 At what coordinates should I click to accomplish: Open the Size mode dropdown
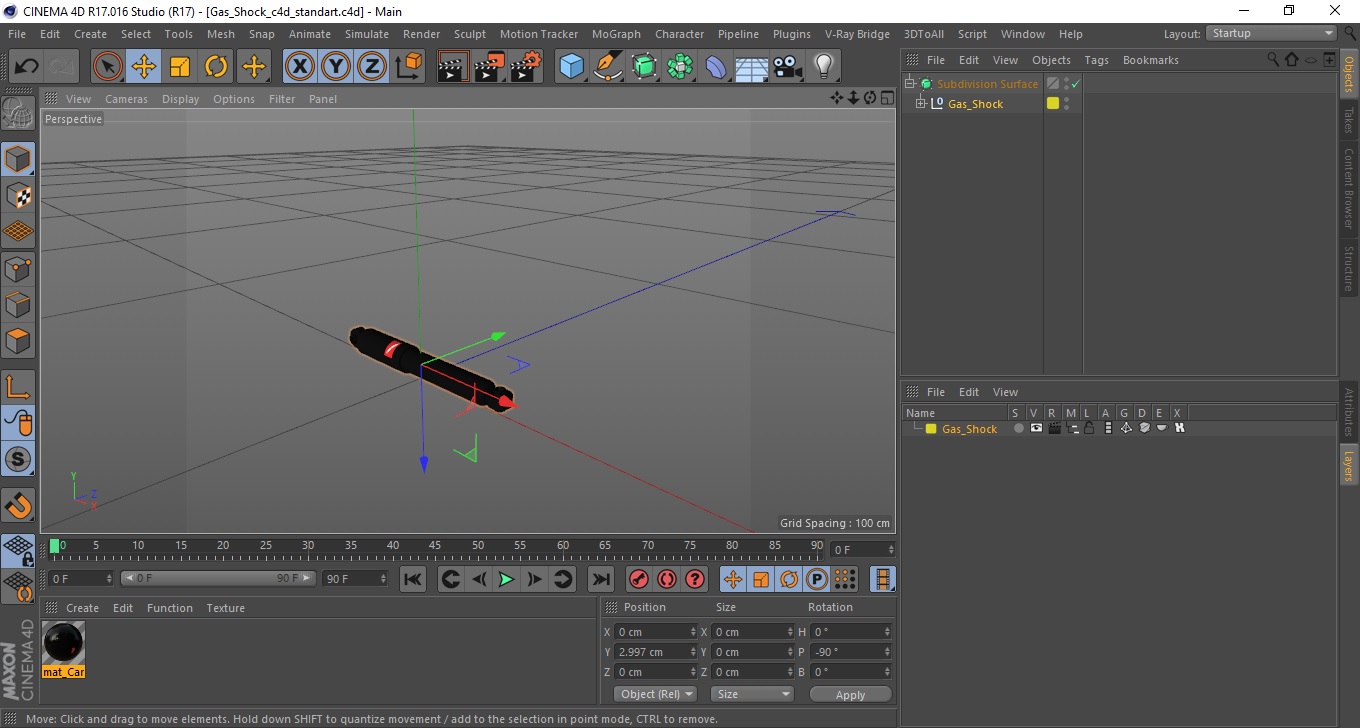coord(752,694)
